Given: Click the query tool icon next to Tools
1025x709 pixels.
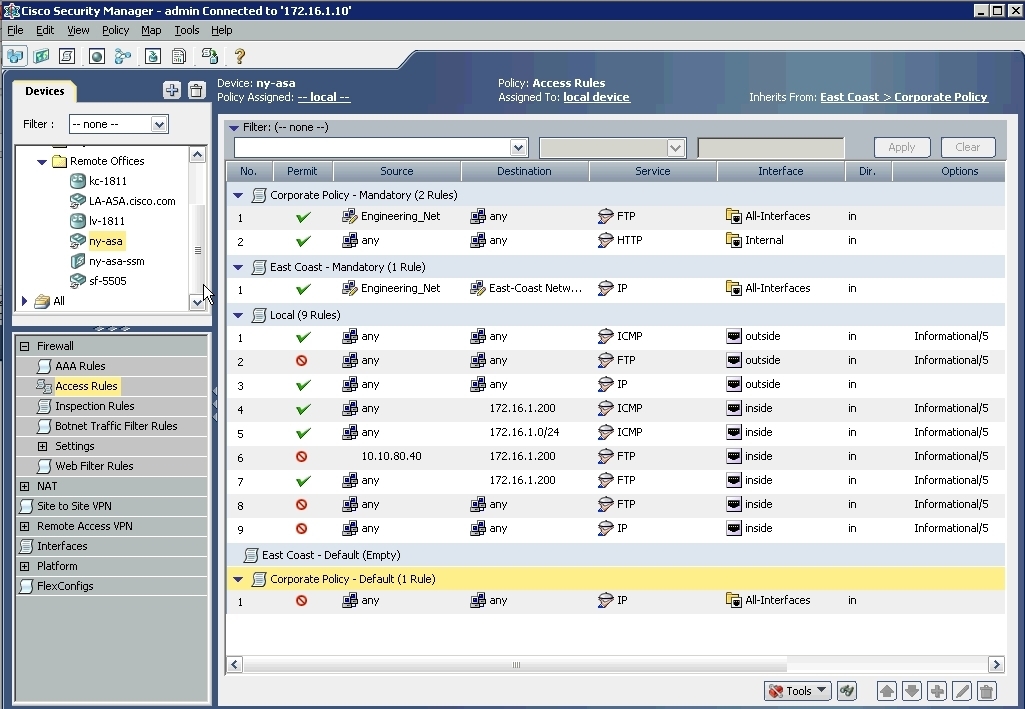Looking at the screenshot, I should (847, 691).
